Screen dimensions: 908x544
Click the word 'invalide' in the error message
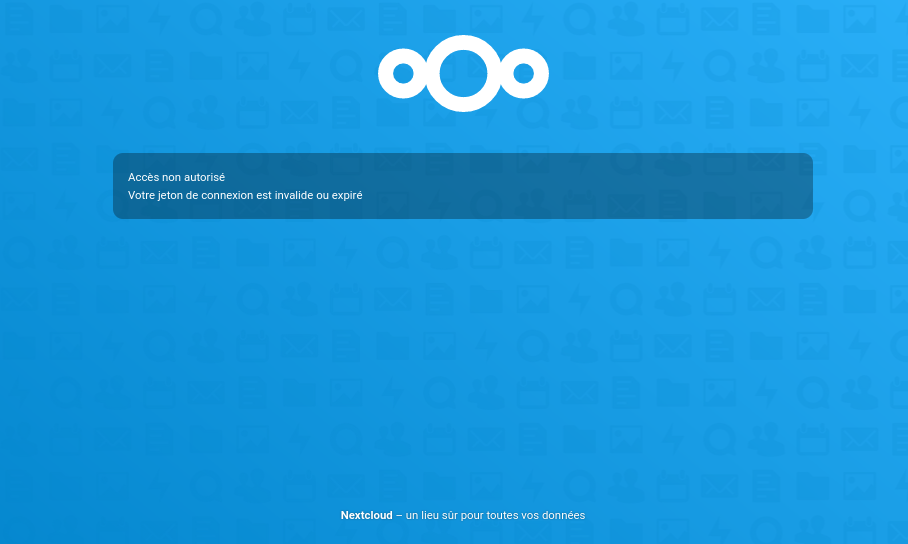295,195
